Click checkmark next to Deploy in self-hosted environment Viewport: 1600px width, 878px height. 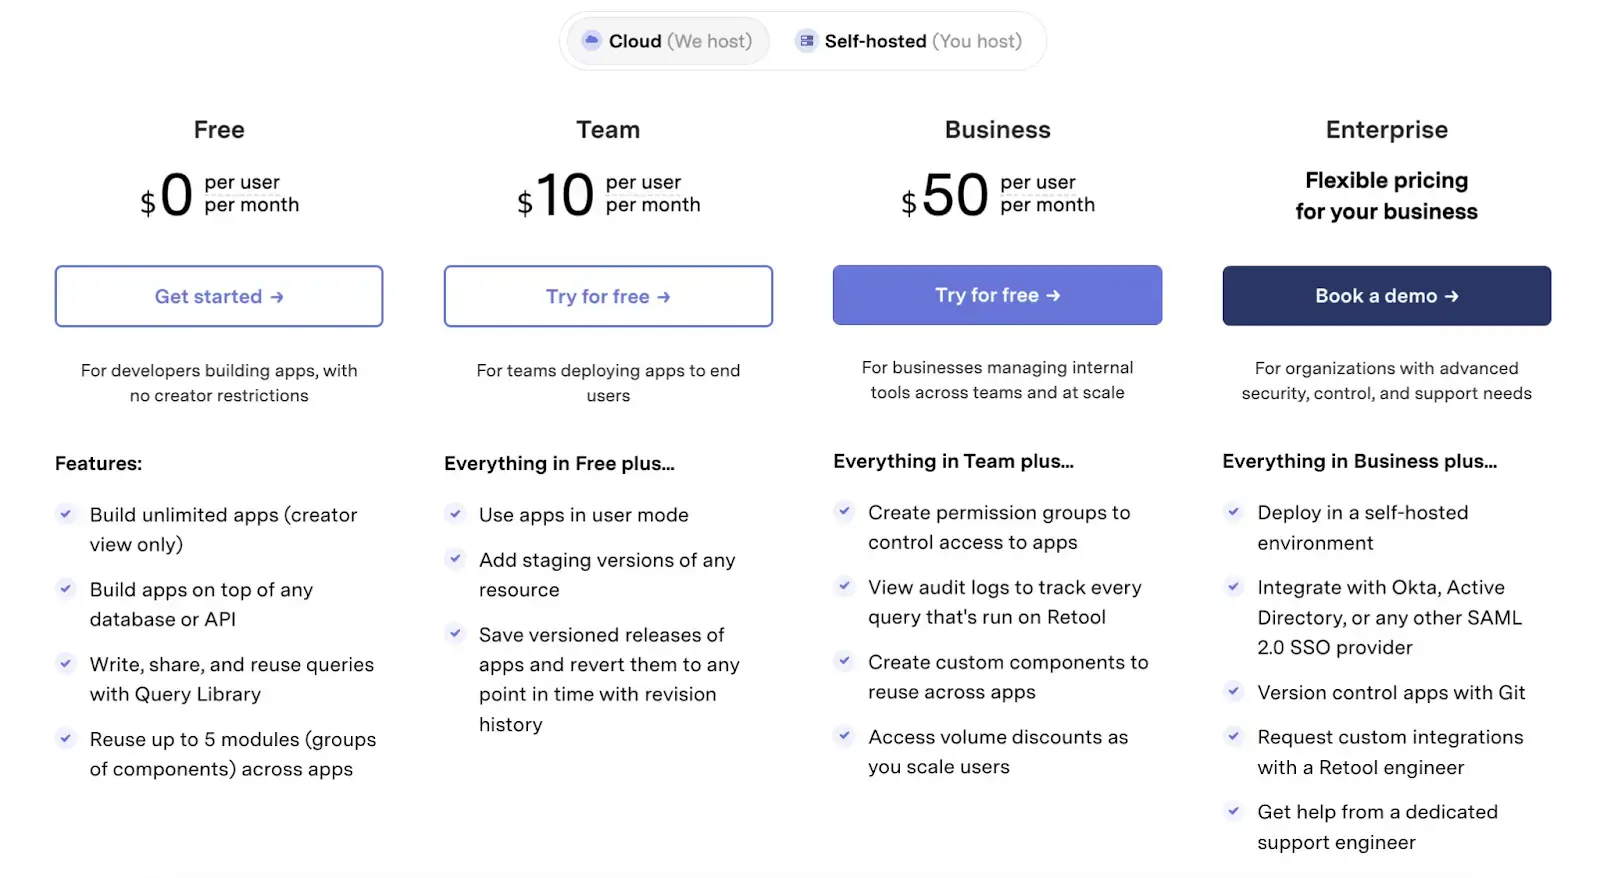[1234, 512]
